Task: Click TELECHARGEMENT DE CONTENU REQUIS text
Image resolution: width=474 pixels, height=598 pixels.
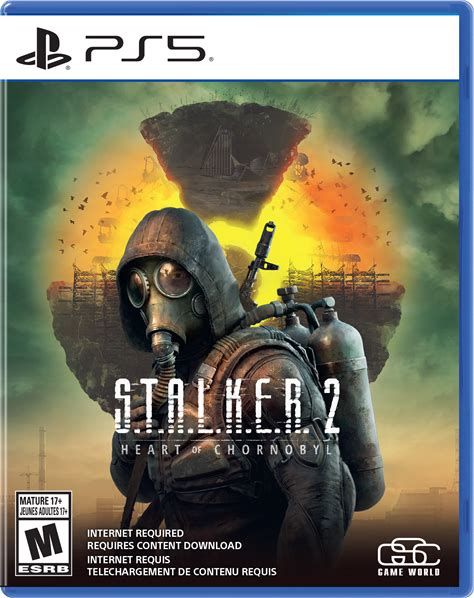Action: pyautogui.click(x=182, y=572)
